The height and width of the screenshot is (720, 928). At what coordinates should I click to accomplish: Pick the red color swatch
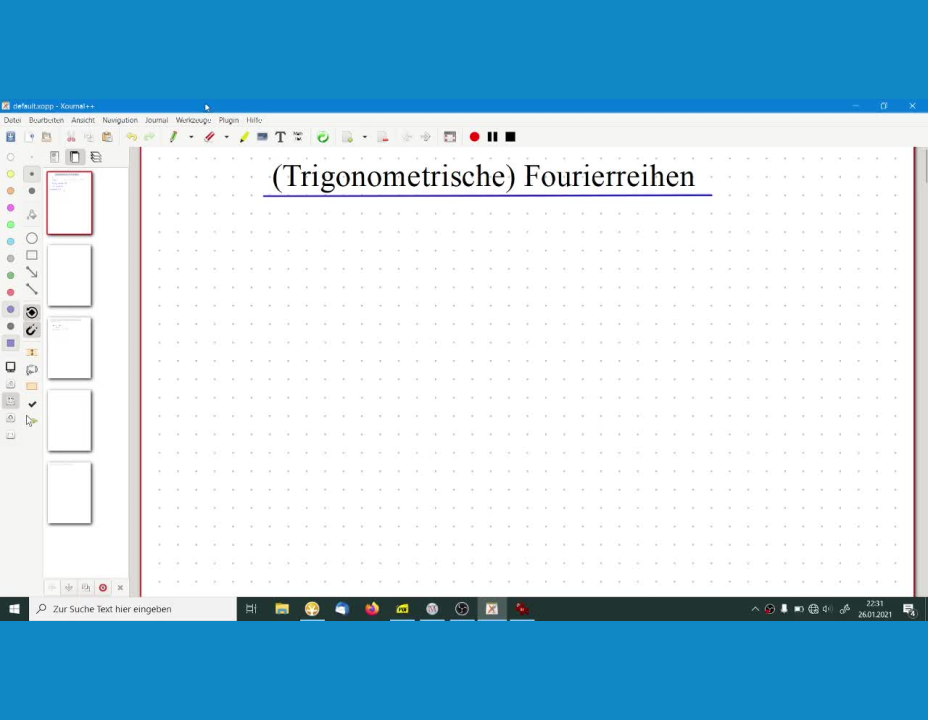(11, 292)
